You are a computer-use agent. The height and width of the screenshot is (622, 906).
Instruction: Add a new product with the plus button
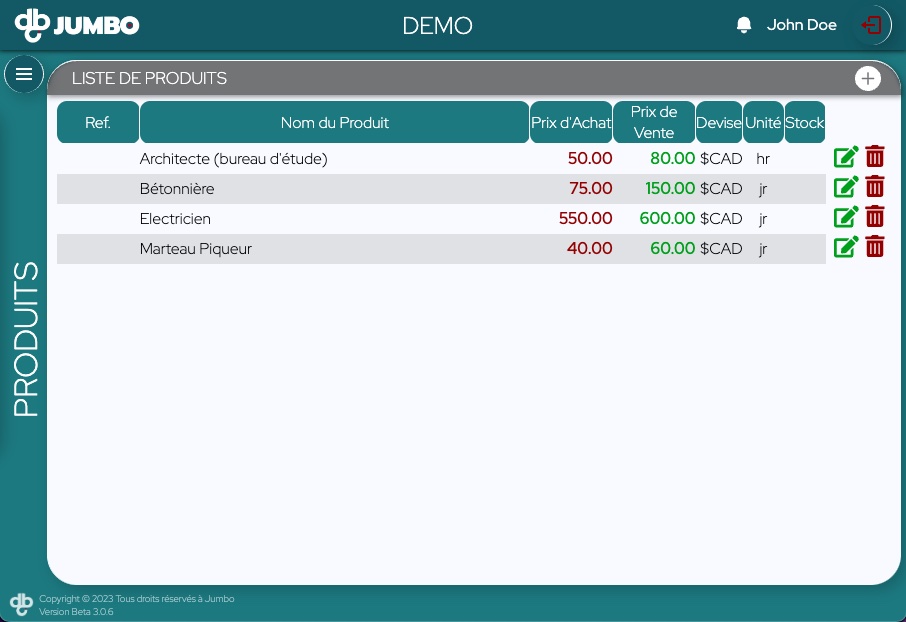pyautogui.click(x=868, y=78)
